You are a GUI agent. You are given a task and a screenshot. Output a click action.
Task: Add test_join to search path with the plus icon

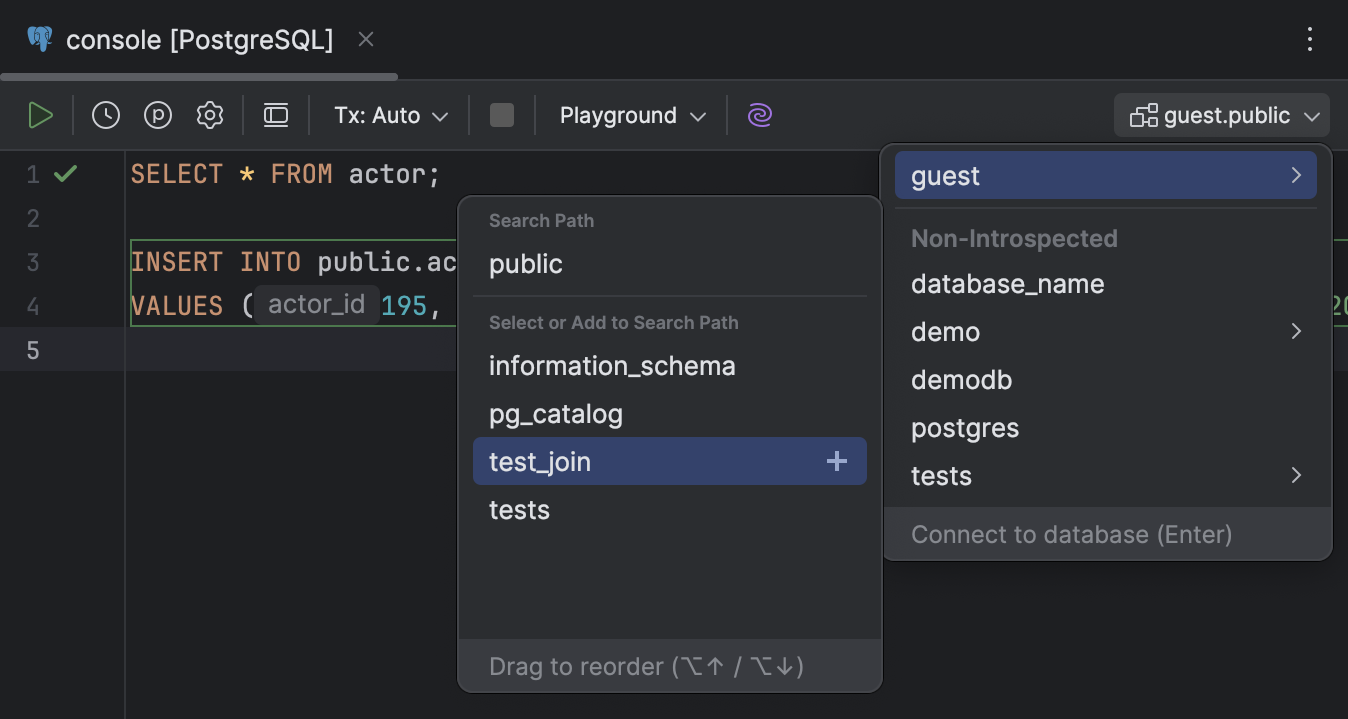coord(835,461)
